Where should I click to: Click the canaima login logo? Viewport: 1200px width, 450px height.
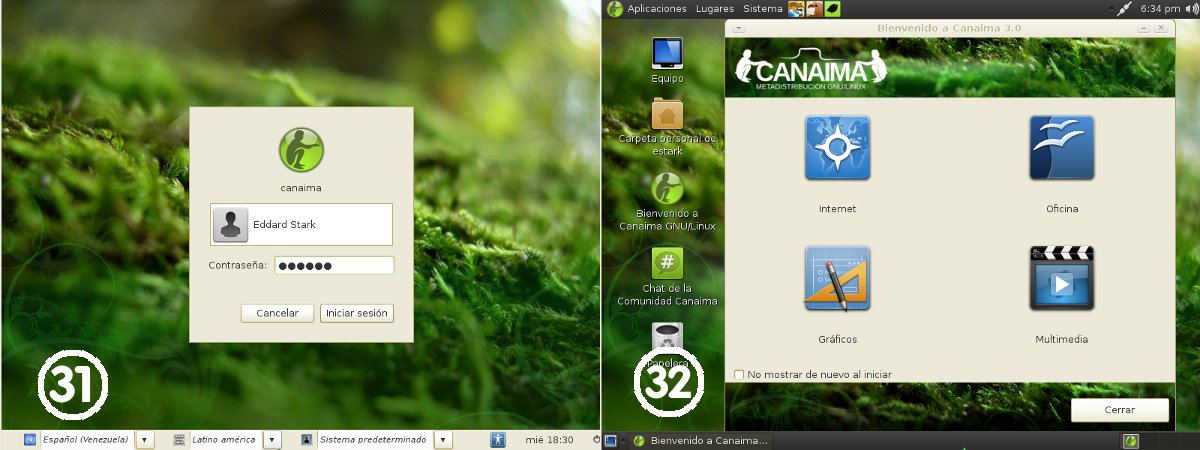301,151
